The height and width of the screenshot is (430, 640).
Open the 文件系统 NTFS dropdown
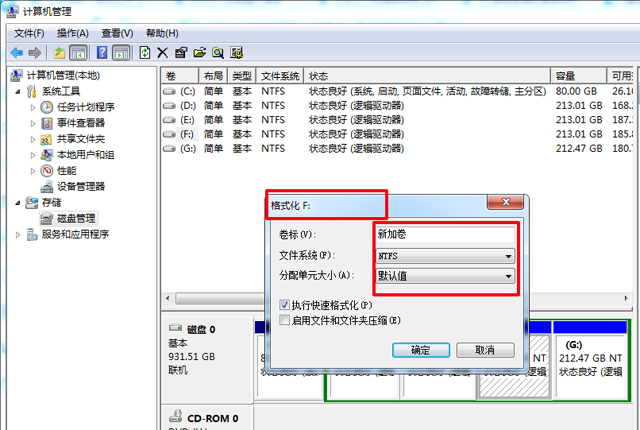tap(508, 255)
